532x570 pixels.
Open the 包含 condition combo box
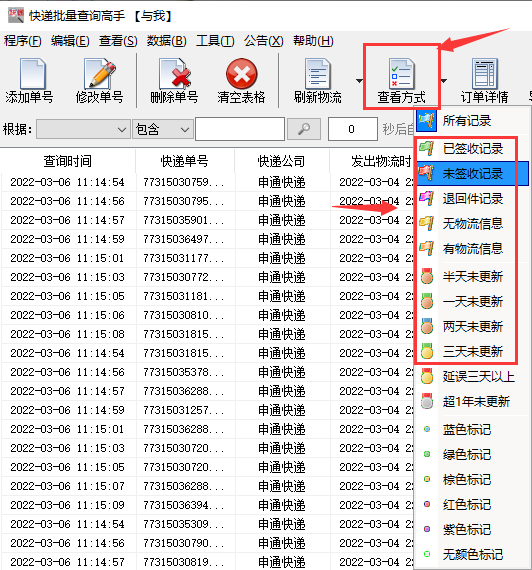(x=162, y=129)
